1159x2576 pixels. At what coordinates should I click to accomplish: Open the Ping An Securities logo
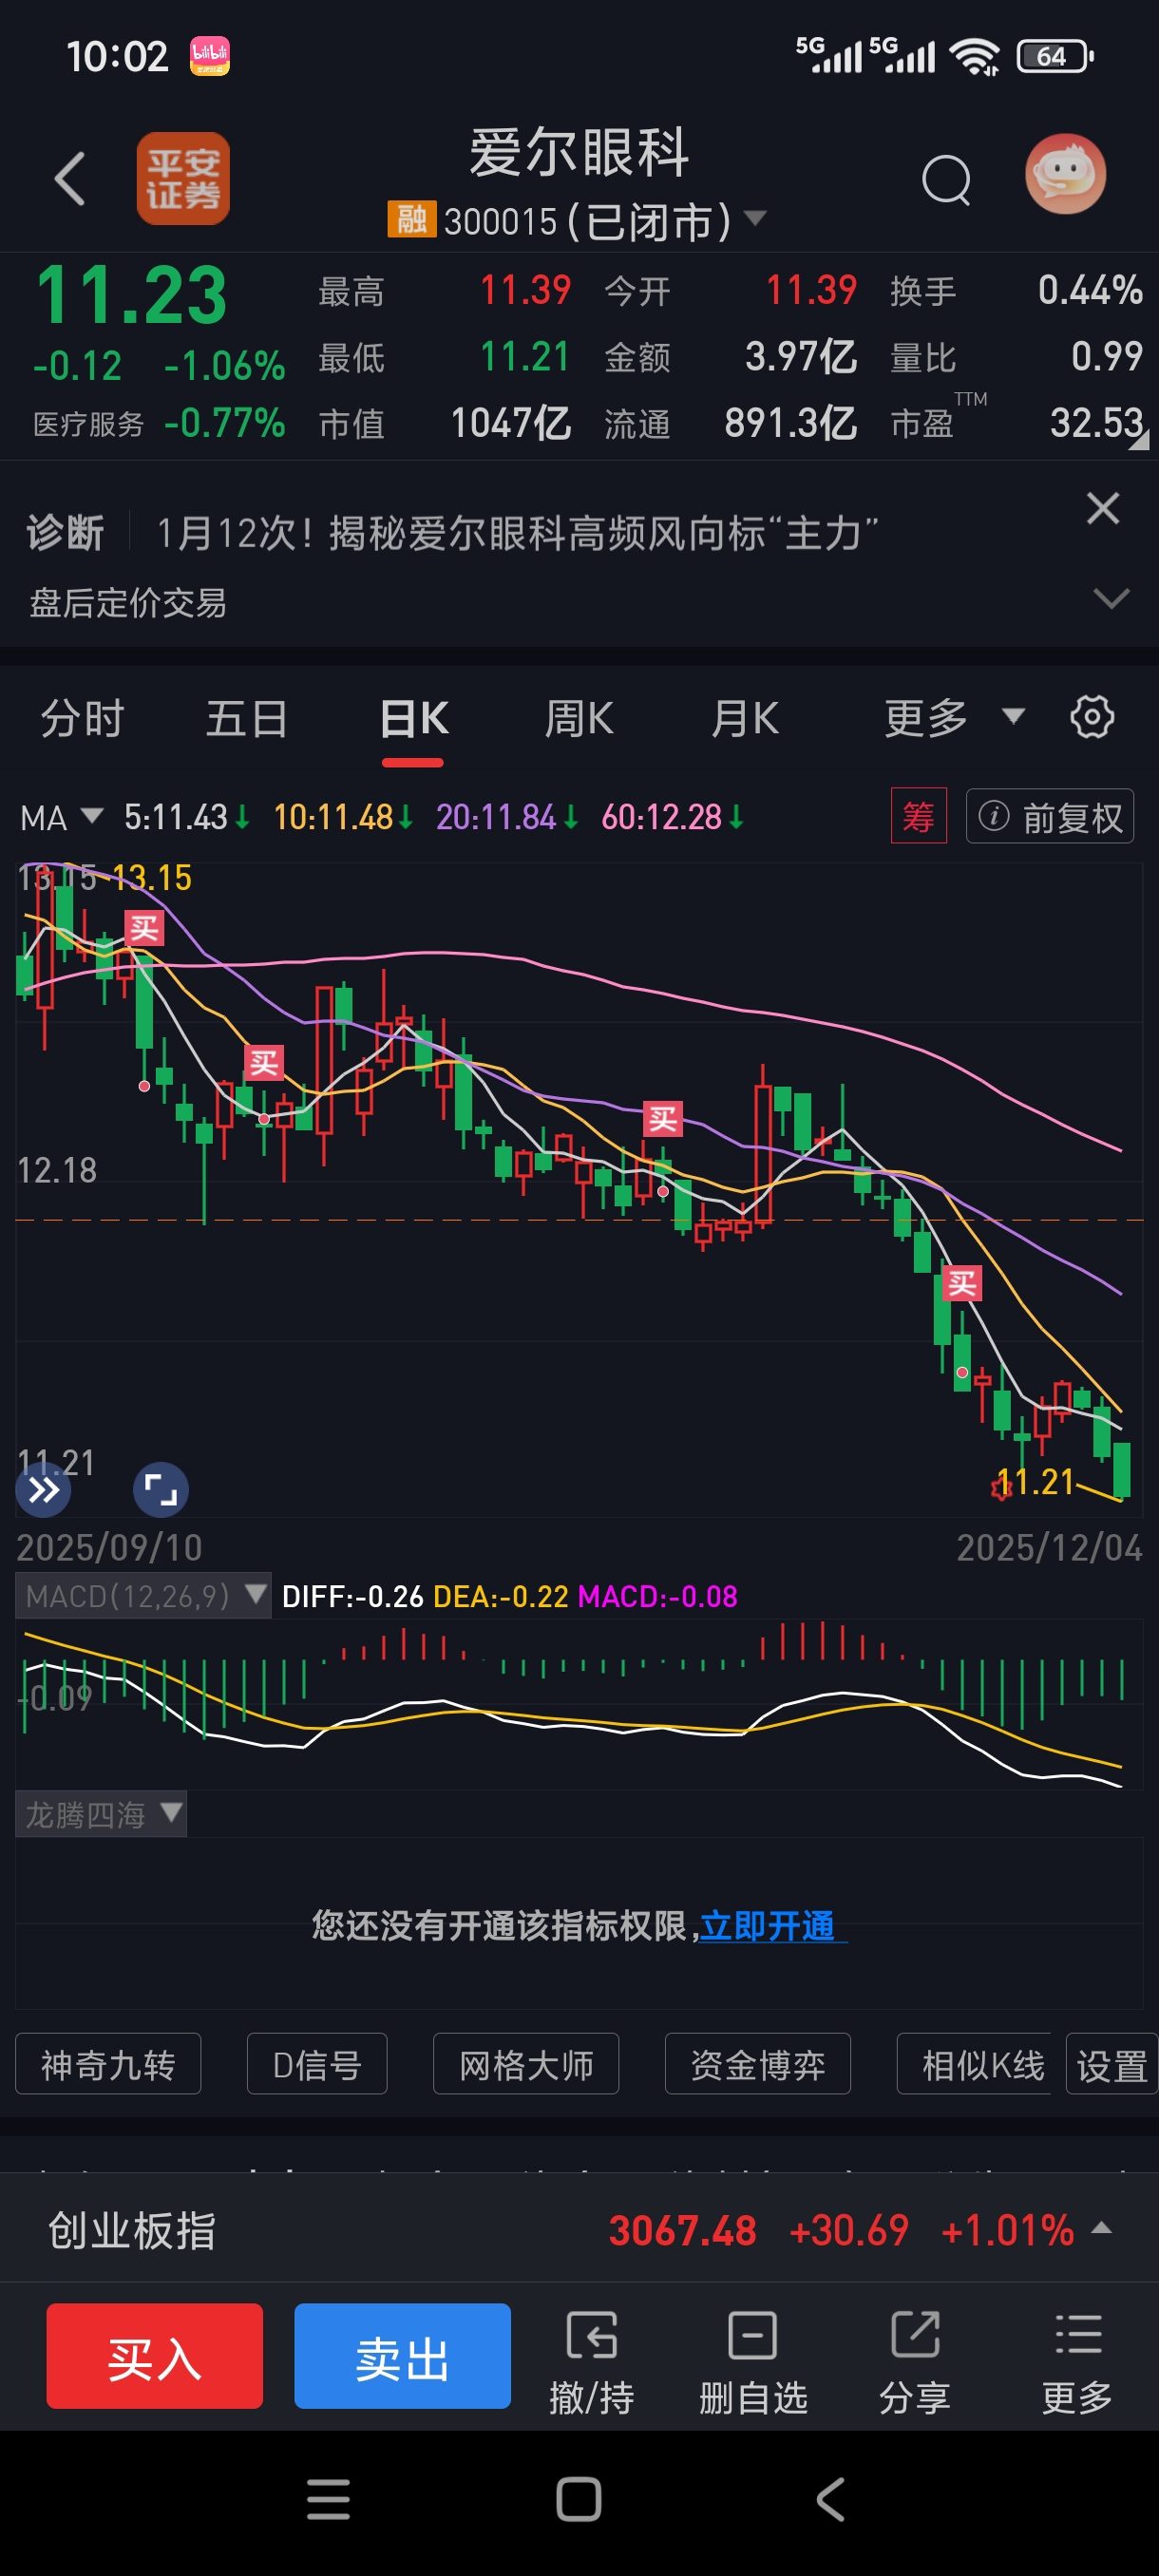(183, 178)
